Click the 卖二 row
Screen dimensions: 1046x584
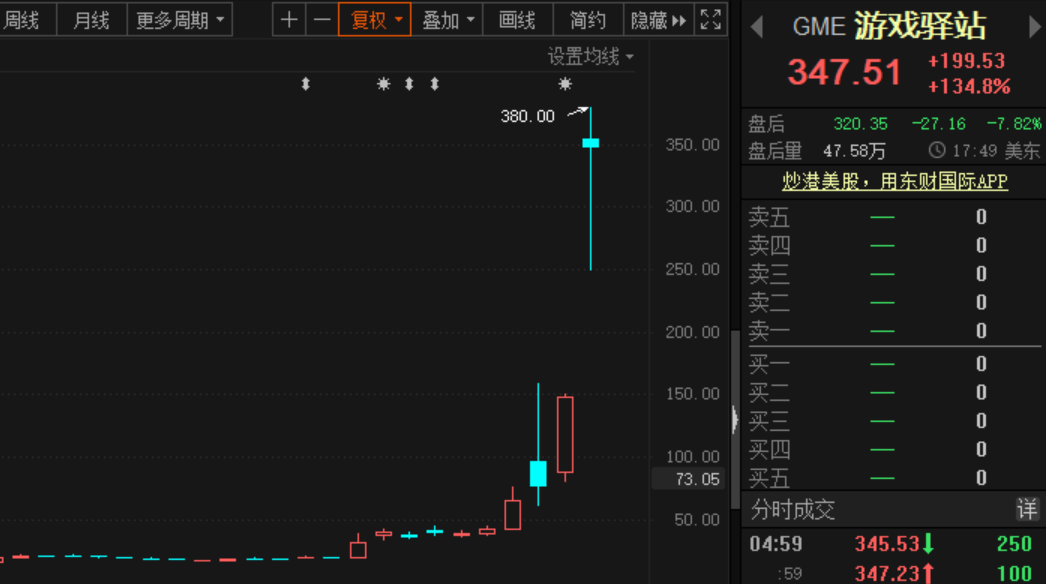coord(894,302)
